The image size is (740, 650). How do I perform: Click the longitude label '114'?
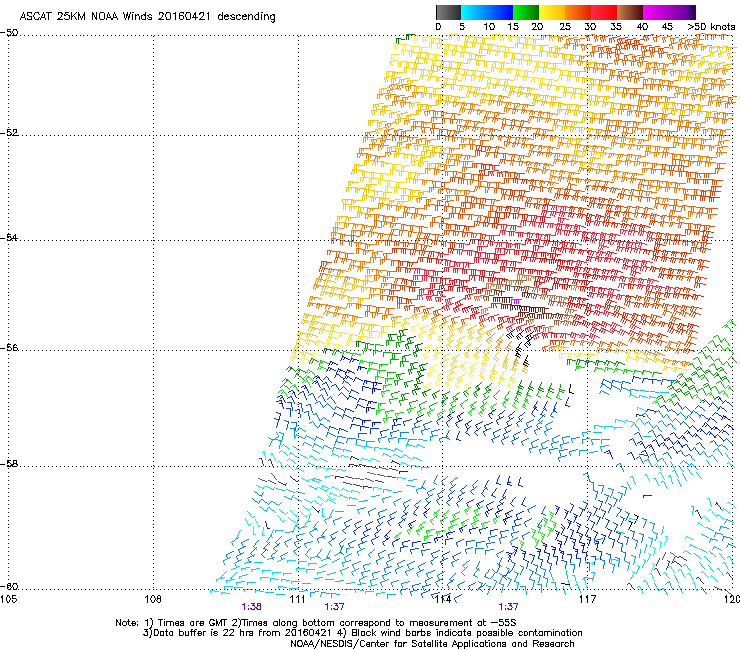443,599
